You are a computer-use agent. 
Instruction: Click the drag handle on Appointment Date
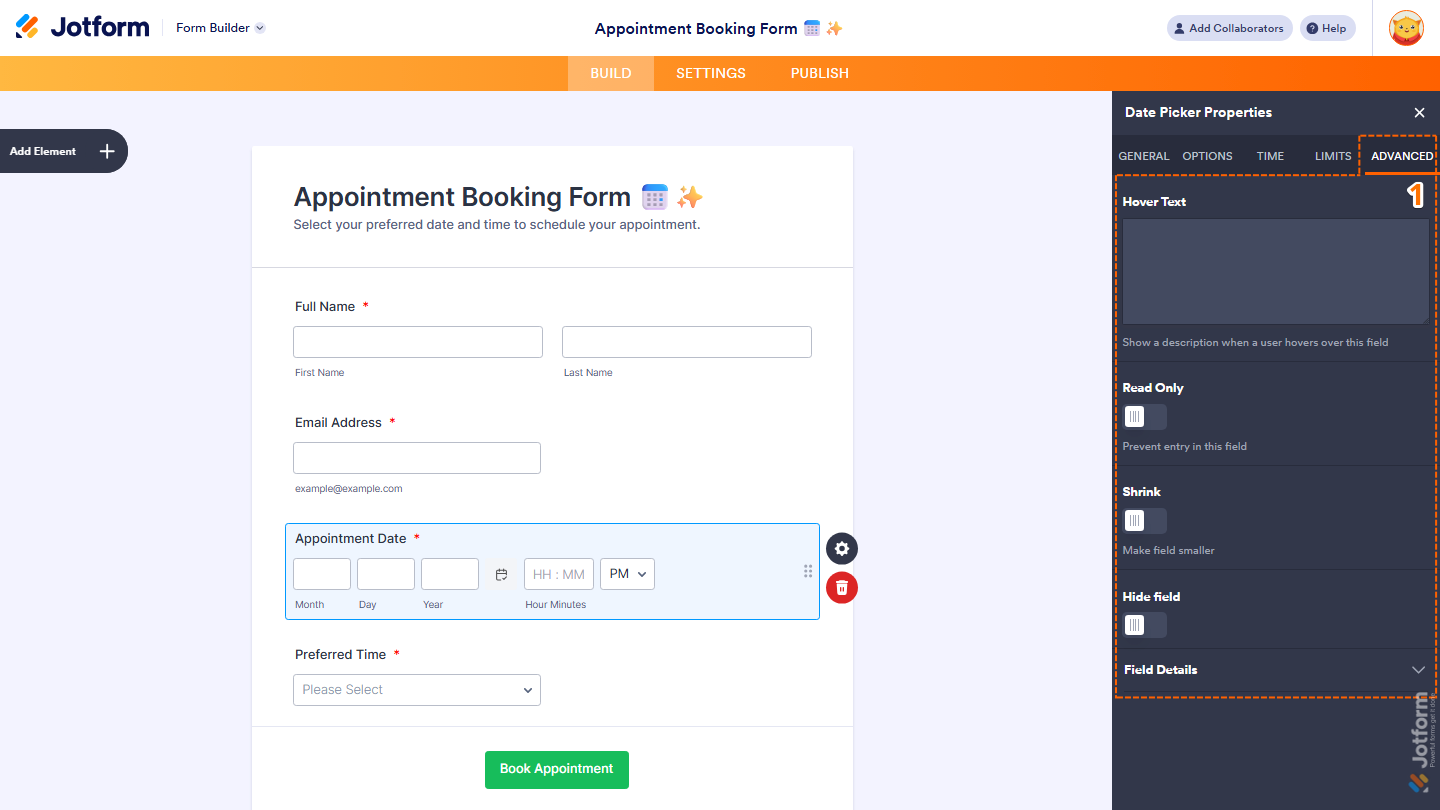click(808, 571)
